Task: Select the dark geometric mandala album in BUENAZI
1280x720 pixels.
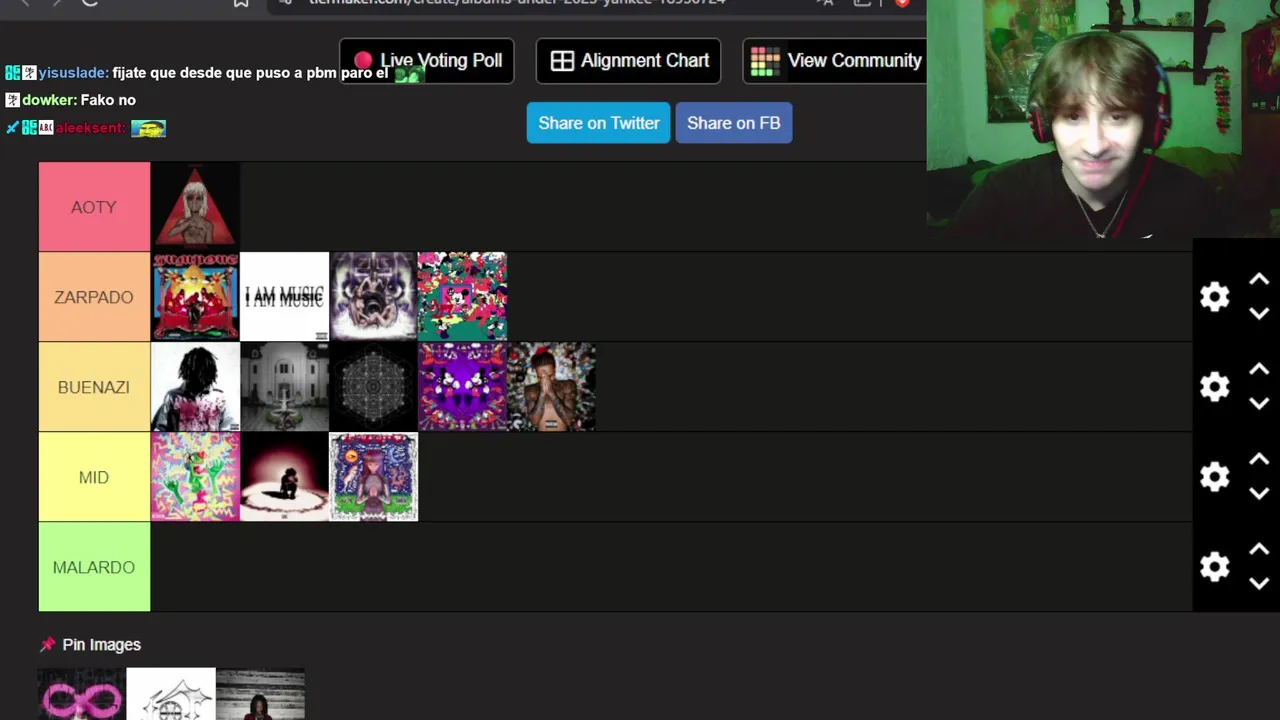Action: (x=373, y=387)
